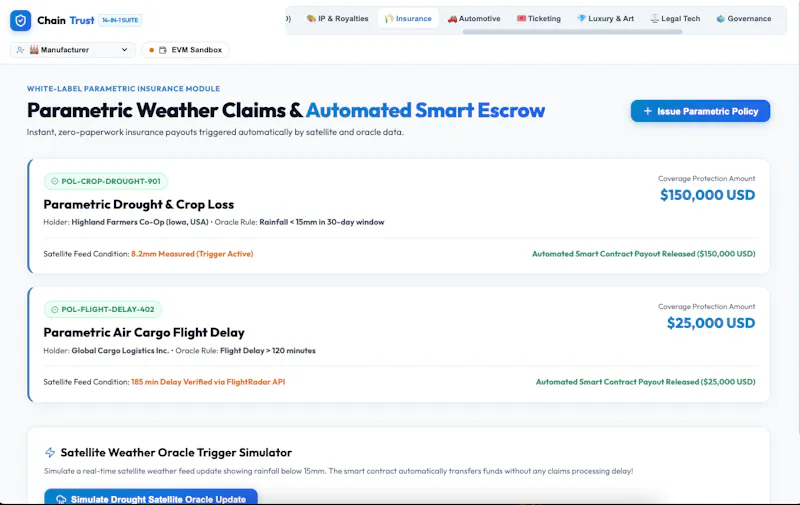Click the POL-FLIGHT-DELAY-402 policy badge
The width and height of the screenshot is (800, 505).
pos(103,309)
